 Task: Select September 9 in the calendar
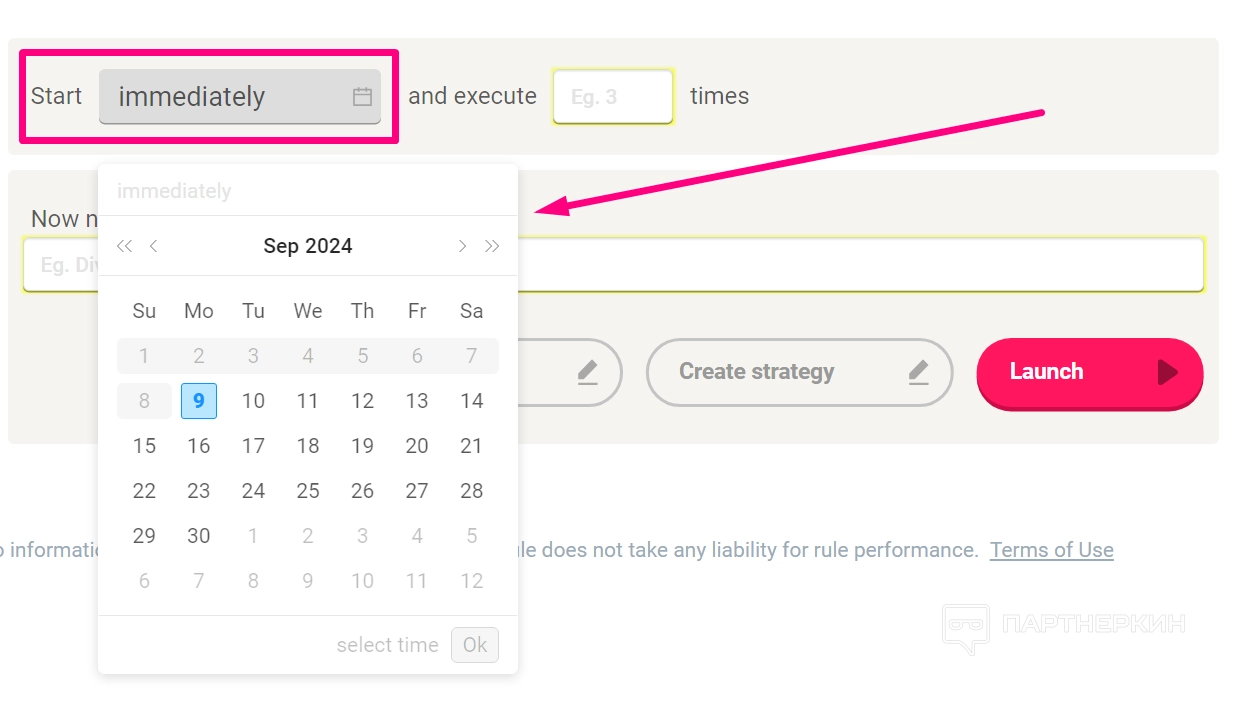click(199, 401)
